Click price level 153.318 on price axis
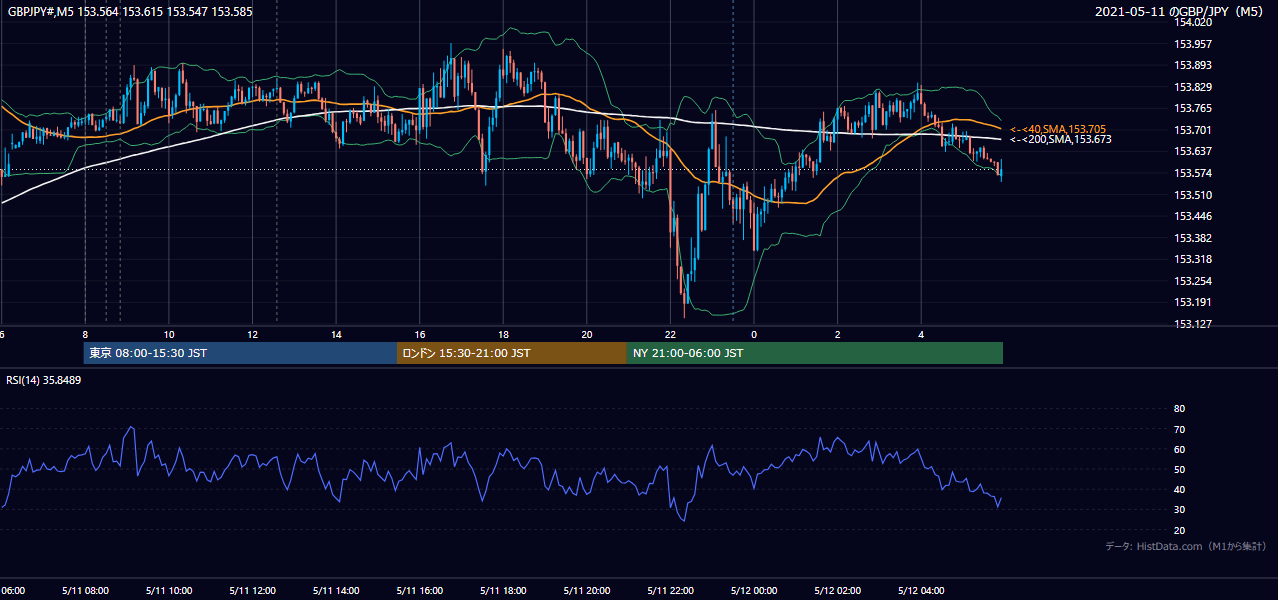Image resolution: width=1278 pixels, height=600 pixels. click(1193, 259)
